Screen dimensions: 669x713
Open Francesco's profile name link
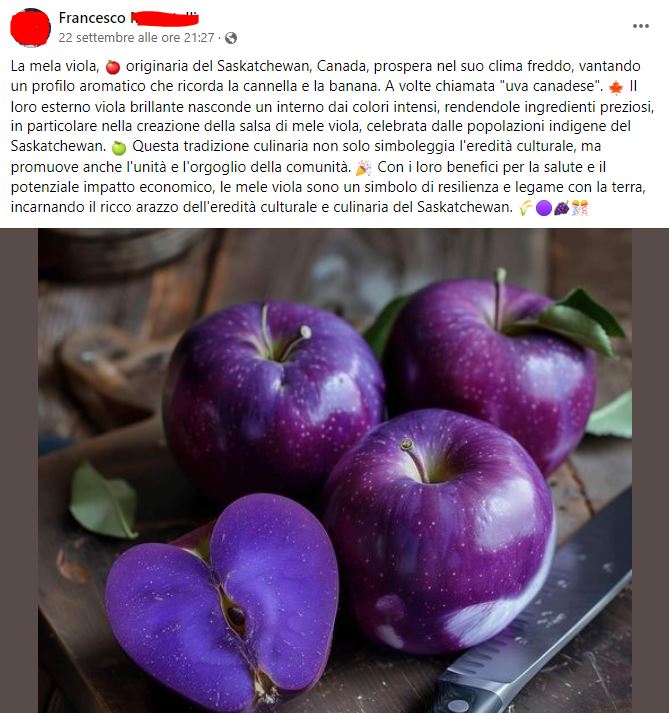pos(129,18)
